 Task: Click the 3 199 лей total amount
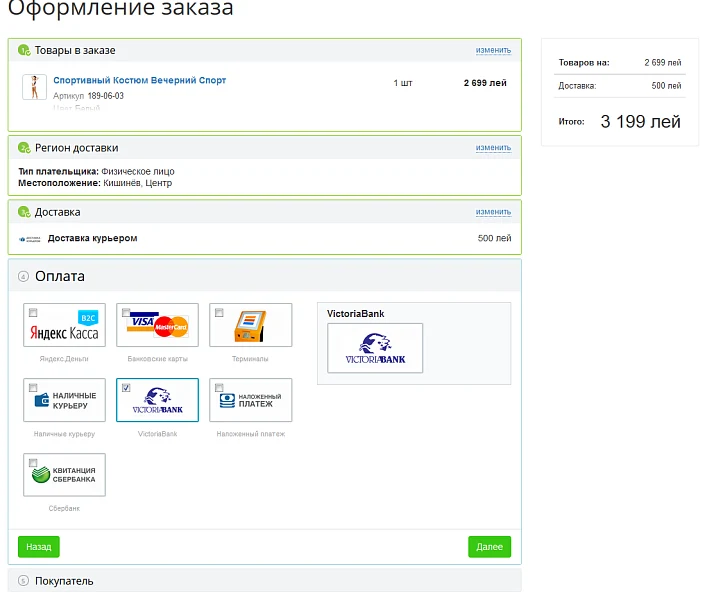pyautogui.click(x=640, y=122)
